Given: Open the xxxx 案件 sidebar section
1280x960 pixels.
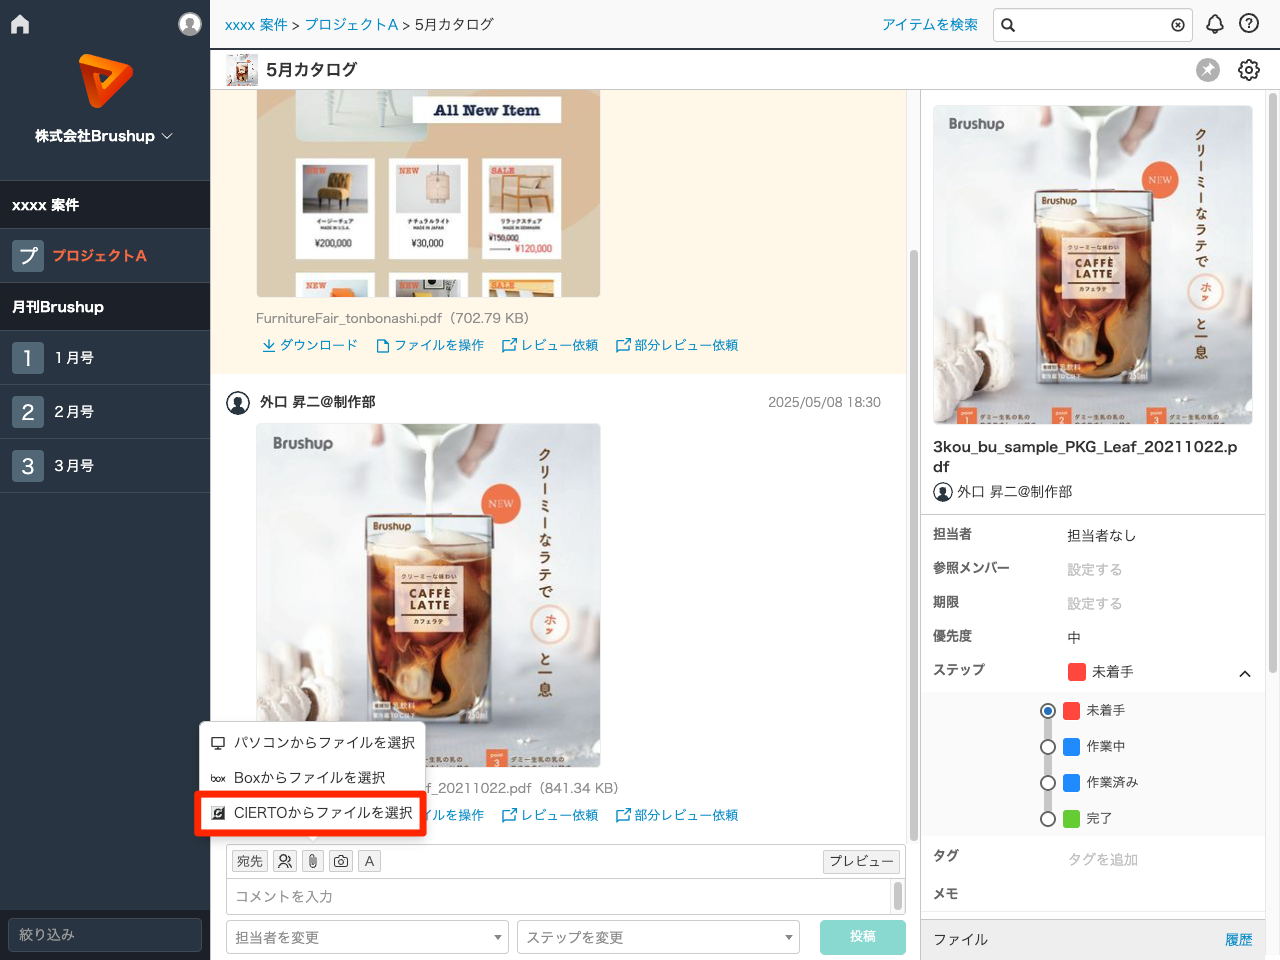Looking at the screenshot, I should [105, 205].
